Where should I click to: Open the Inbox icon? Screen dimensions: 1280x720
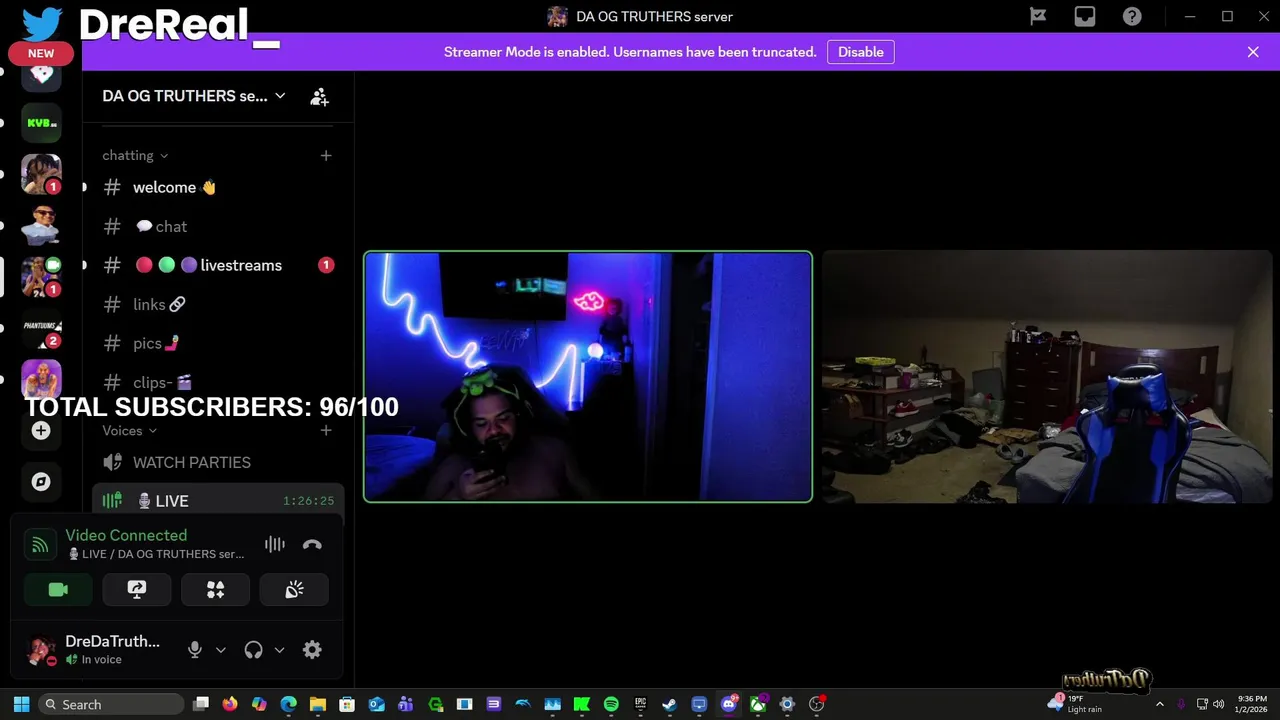1085,16
